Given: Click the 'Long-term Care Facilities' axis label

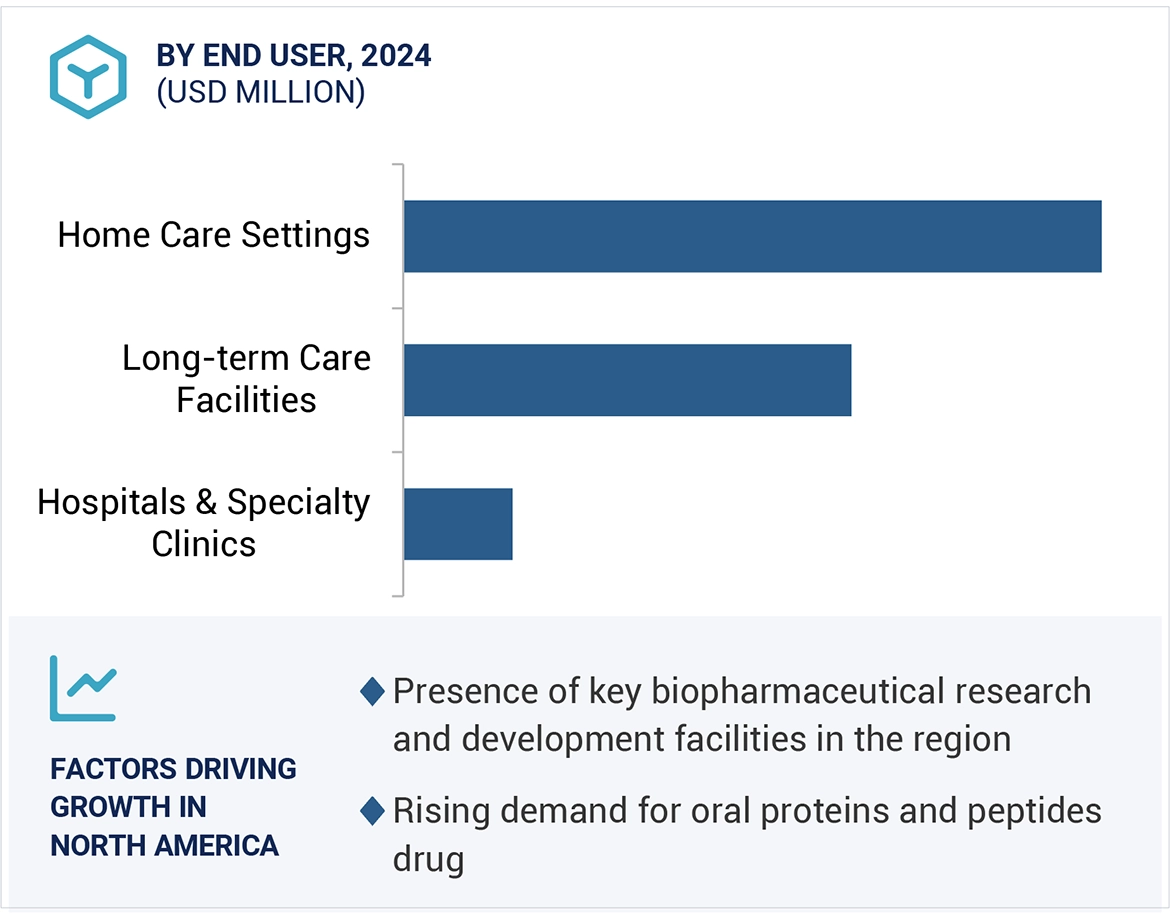Looking at the screenshot, I should pos(246,379).
